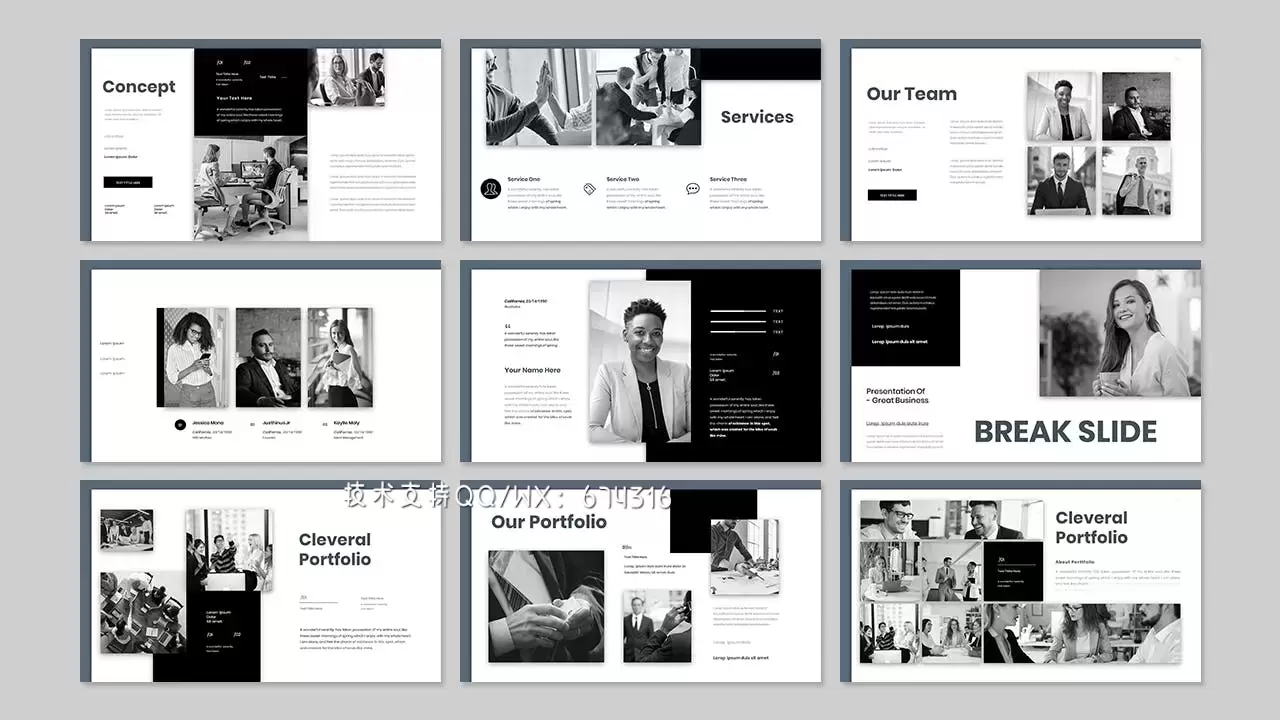This screenshot has width=1280, height=720.
Task: Click the Your Name Here heading
Action: click(532, 370)
